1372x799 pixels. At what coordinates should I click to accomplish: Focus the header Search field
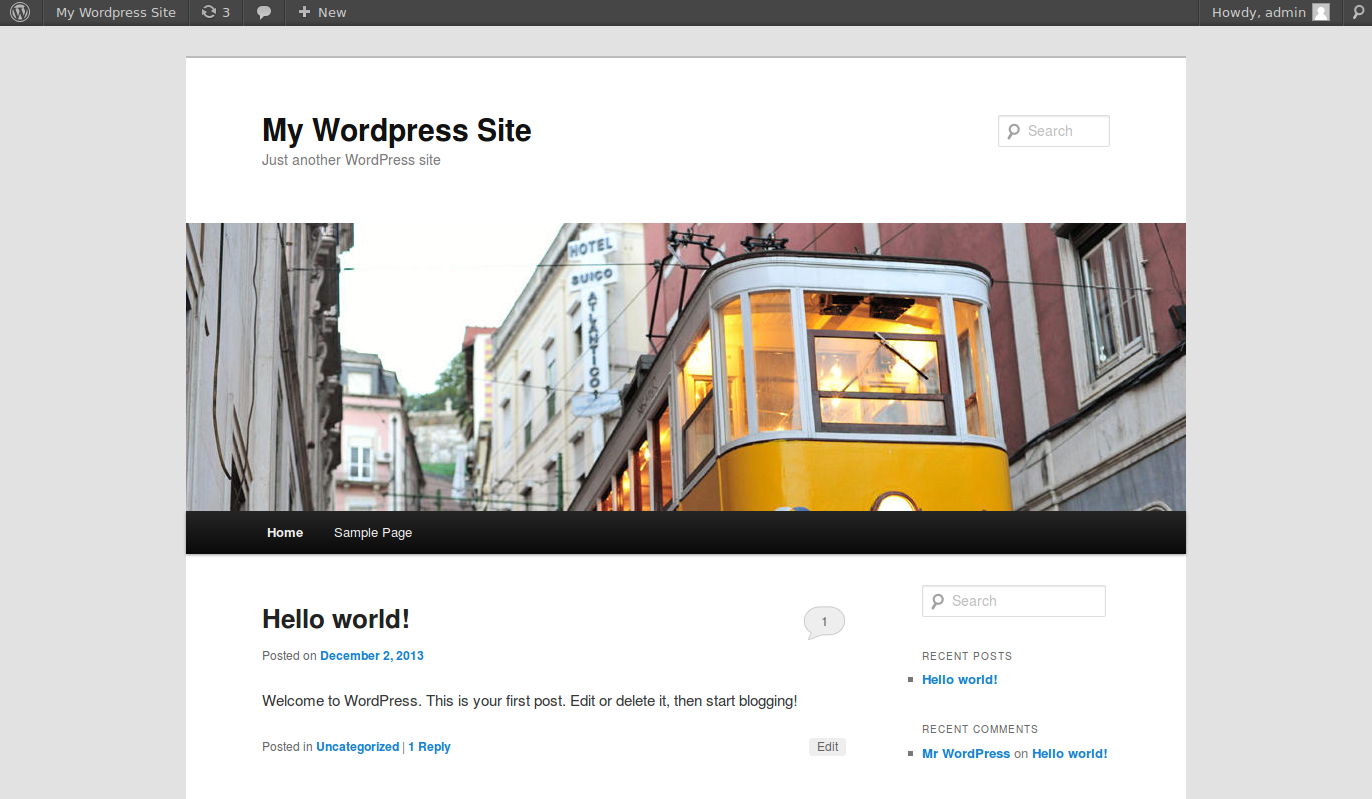(1064, 131)
